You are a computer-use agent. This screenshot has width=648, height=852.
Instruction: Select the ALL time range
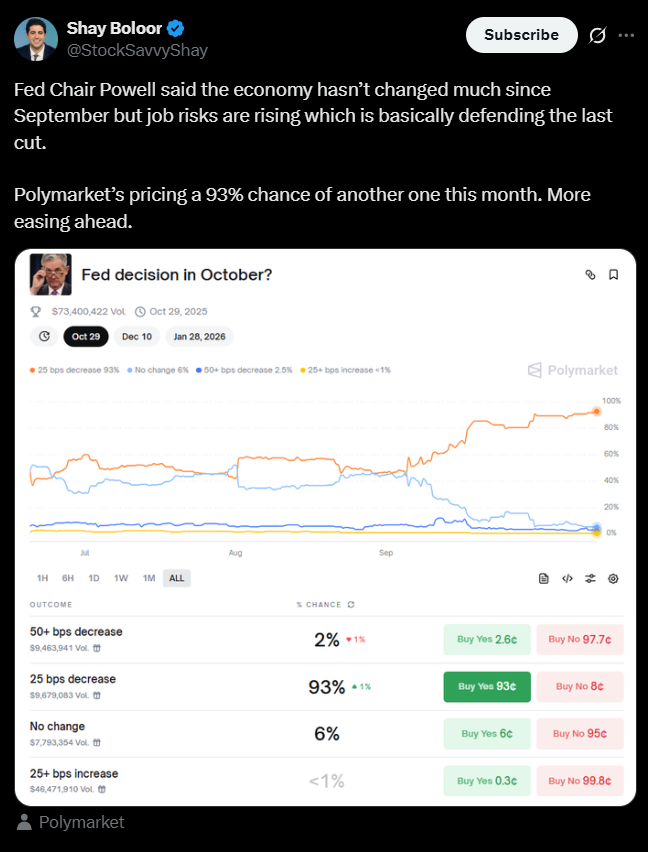click(176, 578)
